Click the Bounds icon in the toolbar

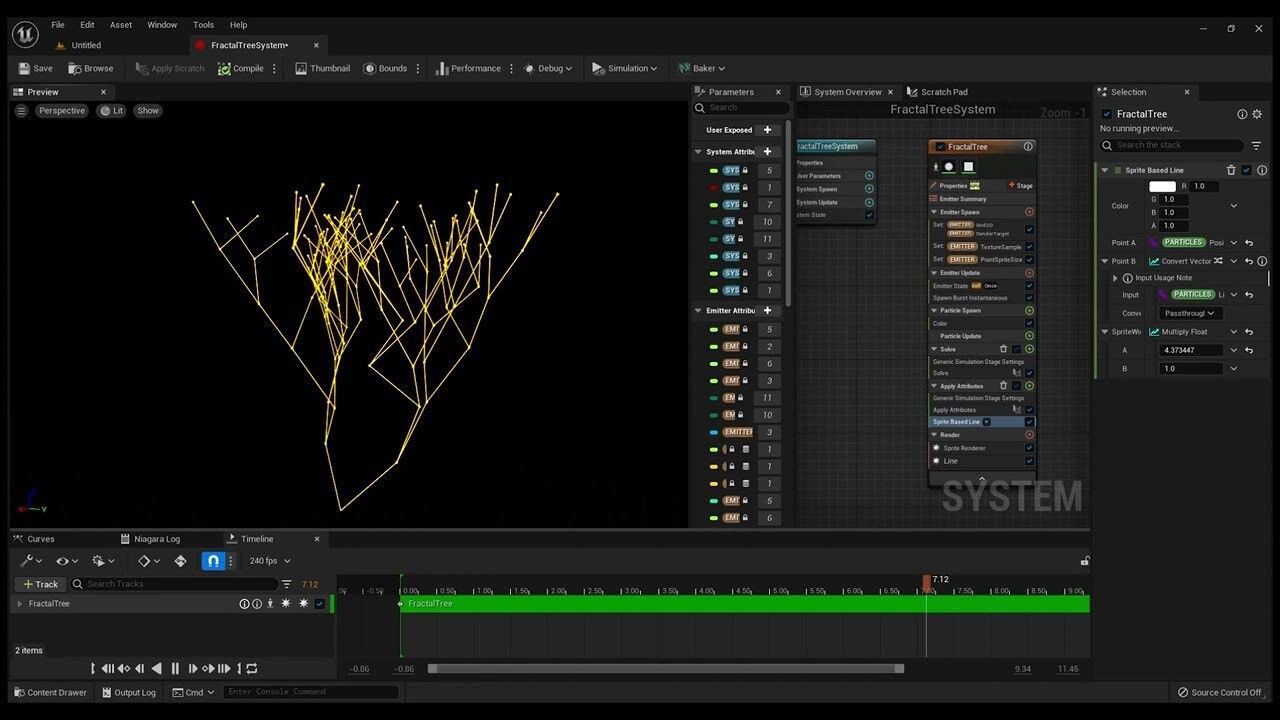pos(371,68)
